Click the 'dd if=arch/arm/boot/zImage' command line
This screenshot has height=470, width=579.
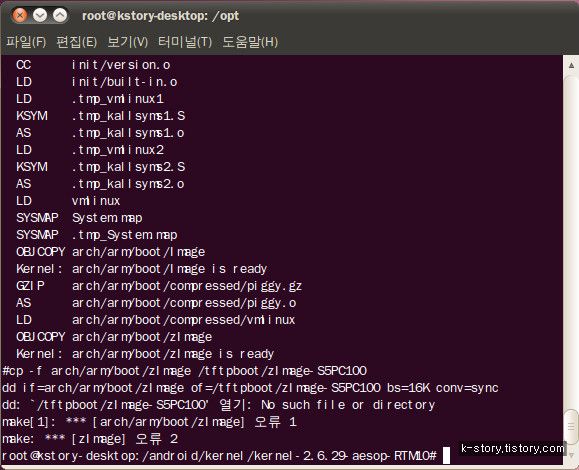coord(250,388)
